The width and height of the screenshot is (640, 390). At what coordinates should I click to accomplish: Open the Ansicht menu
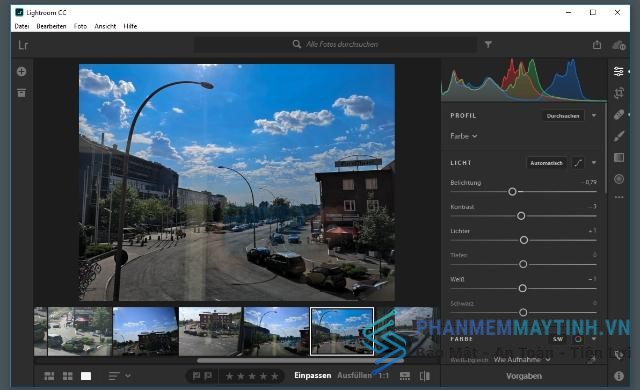coord(105,26)
